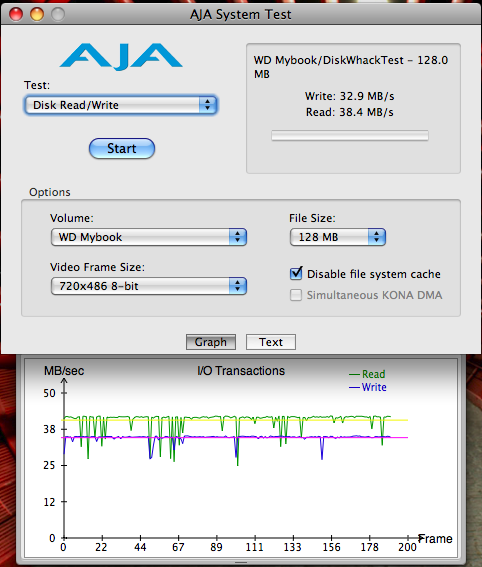This screenshot has width=482, height=567.
Task: Open the Test type dropdown
Action: point(121,105)
